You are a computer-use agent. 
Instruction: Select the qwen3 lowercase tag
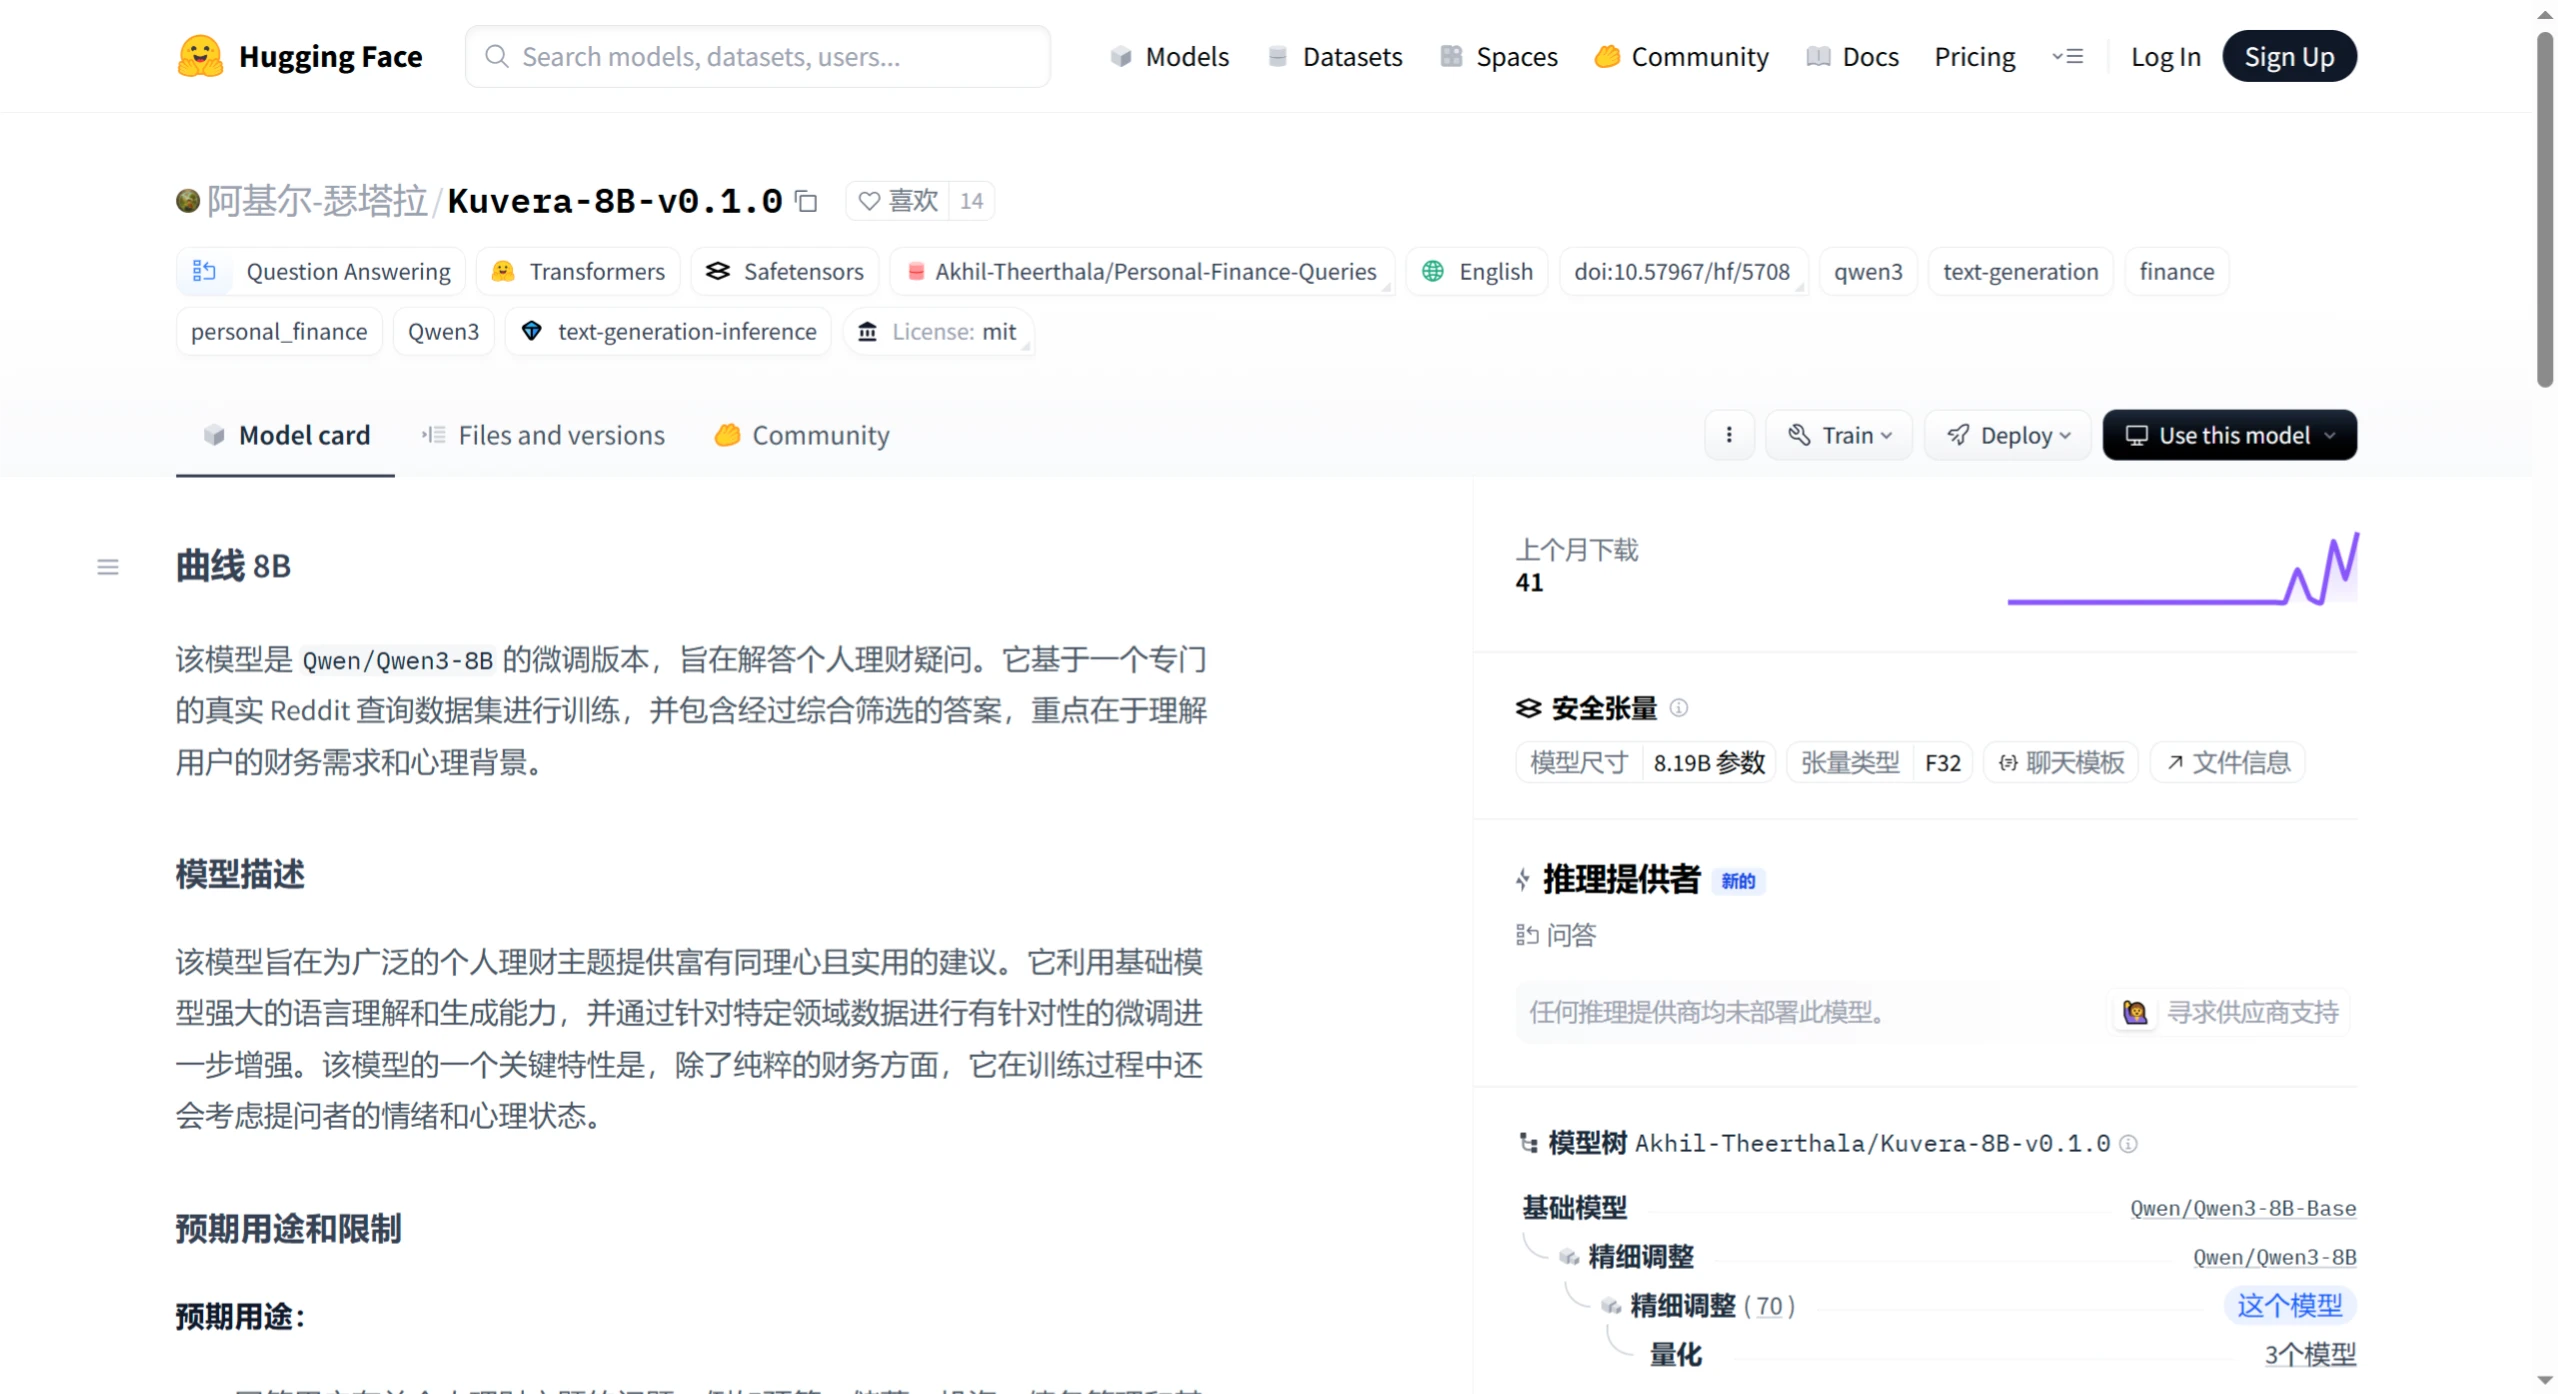[1867, 271]
